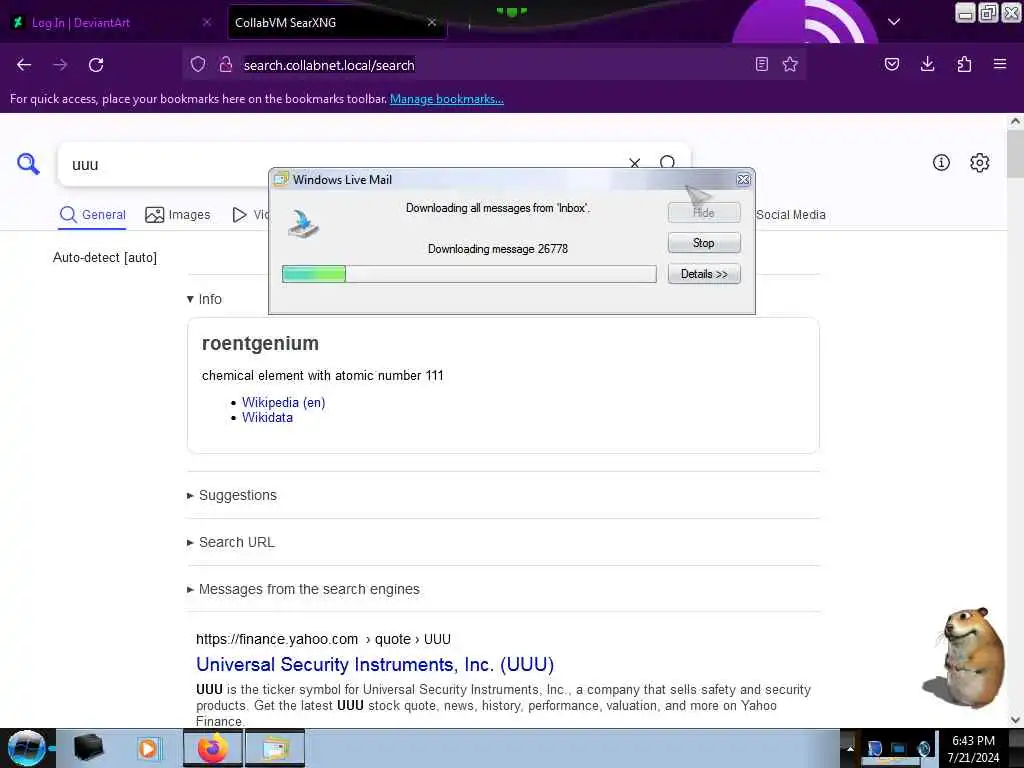Stop the Windows Live Mail download
The image size is (1024, 768).
click(x=704, y=243)
